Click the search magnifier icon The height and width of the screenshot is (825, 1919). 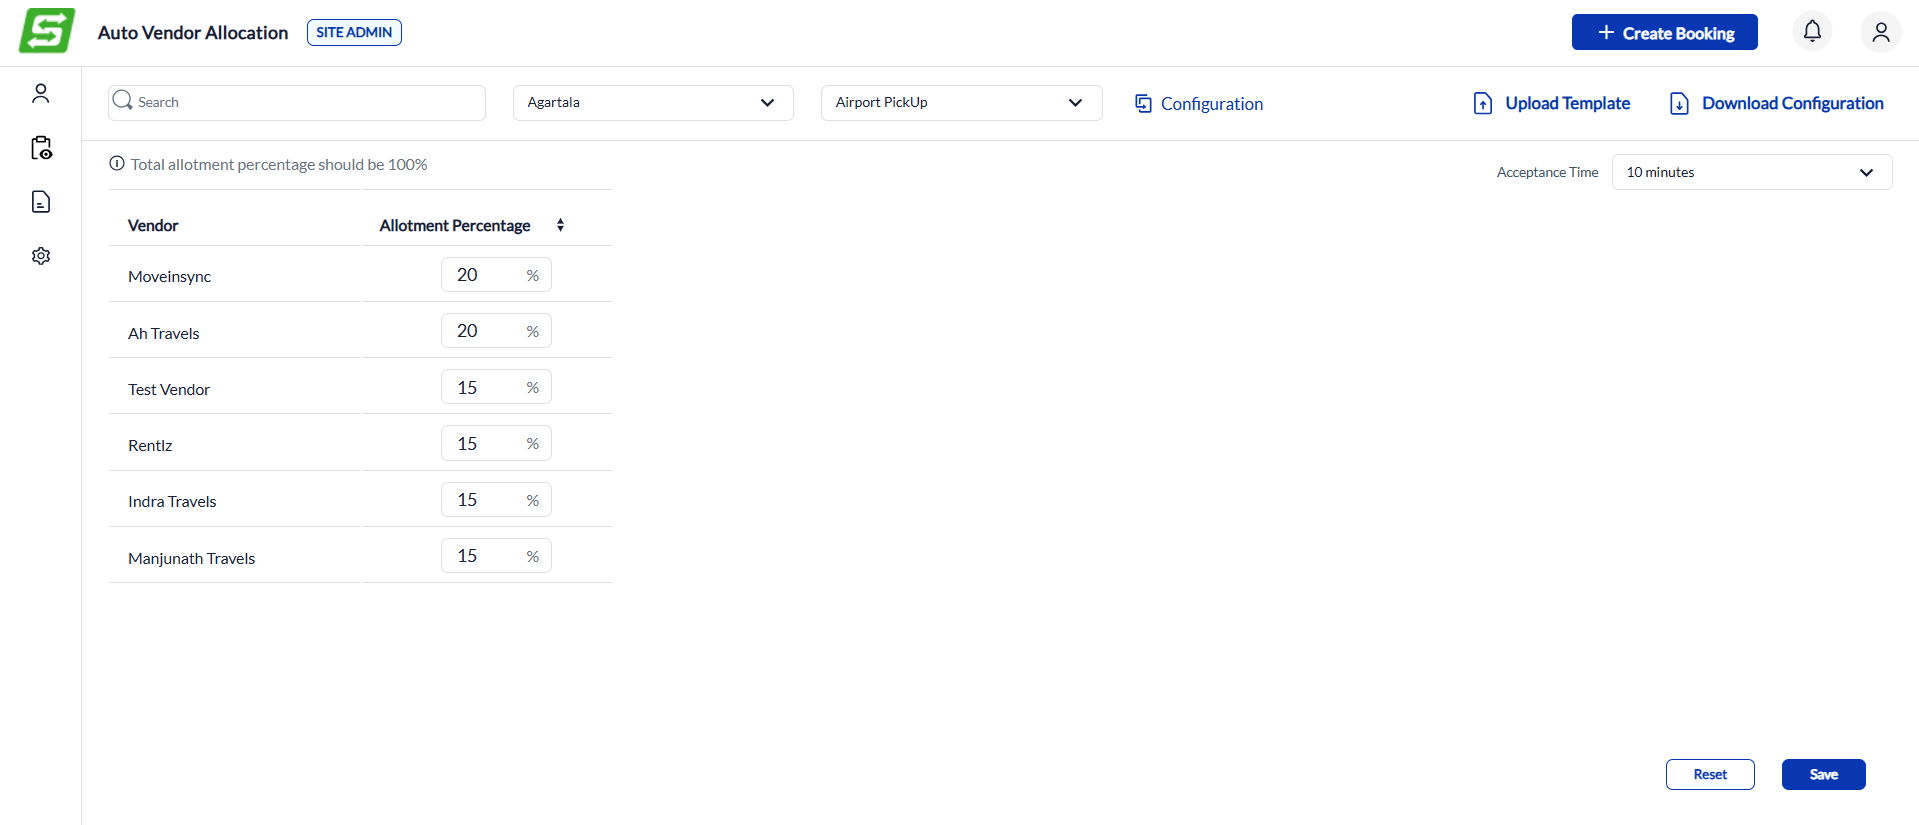[x=123, y=101]
